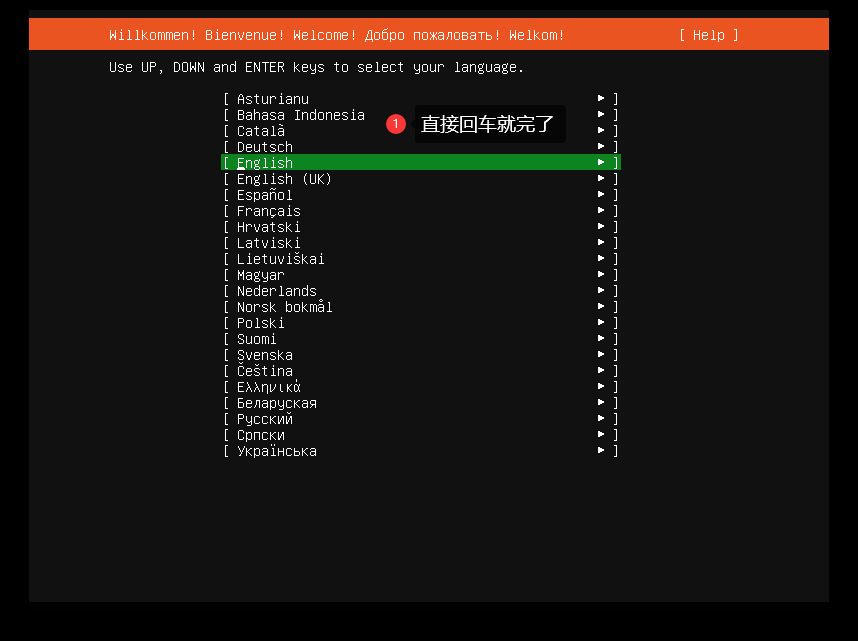Choose Nederlands from the list

pyautogui.click(x=276, y=290)
